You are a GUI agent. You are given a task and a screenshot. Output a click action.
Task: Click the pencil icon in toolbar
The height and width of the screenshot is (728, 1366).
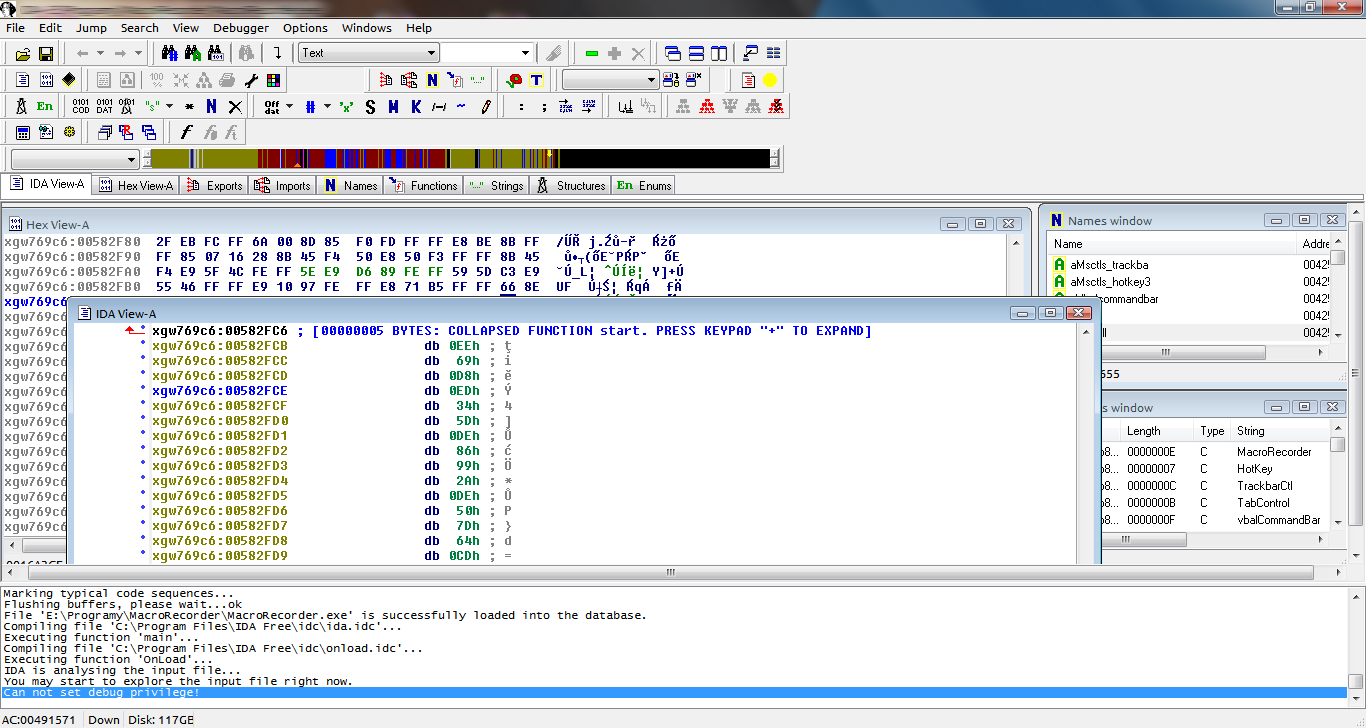[x=486, y=106]
